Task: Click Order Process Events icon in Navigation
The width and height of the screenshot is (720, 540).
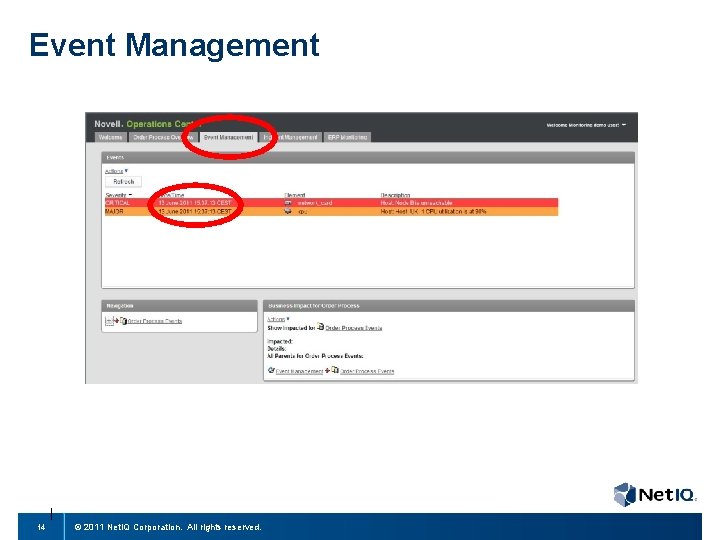Action: pos(123,321)
